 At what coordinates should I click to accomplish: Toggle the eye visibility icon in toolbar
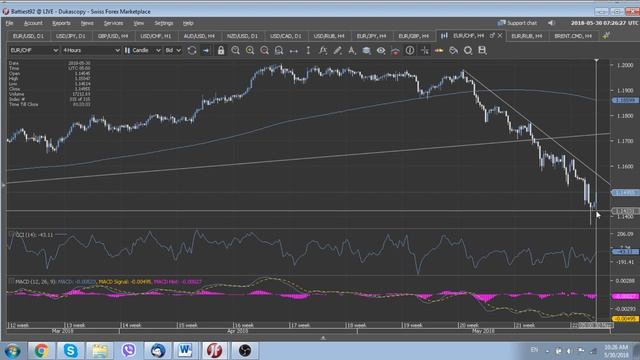pyautogui.click(x=381, y=50)
